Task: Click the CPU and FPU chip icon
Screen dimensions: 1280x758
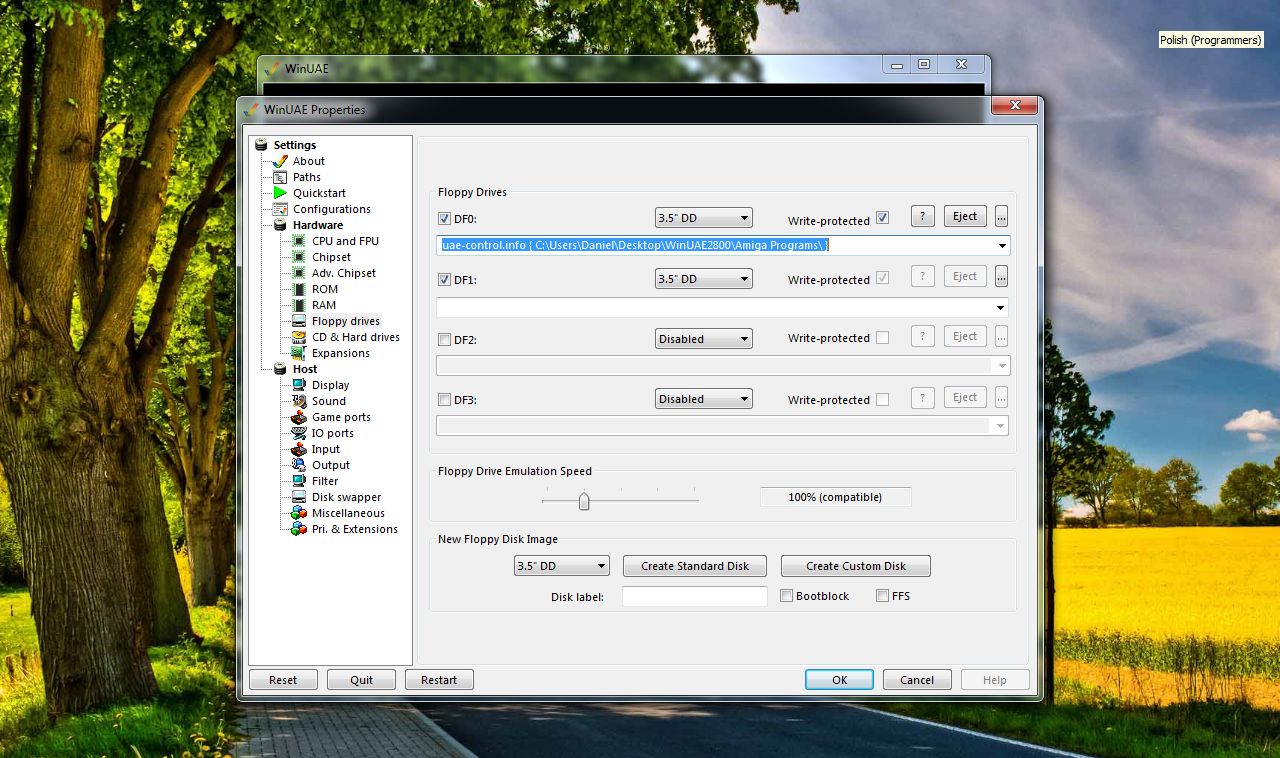Action: [x=299, y=241]
